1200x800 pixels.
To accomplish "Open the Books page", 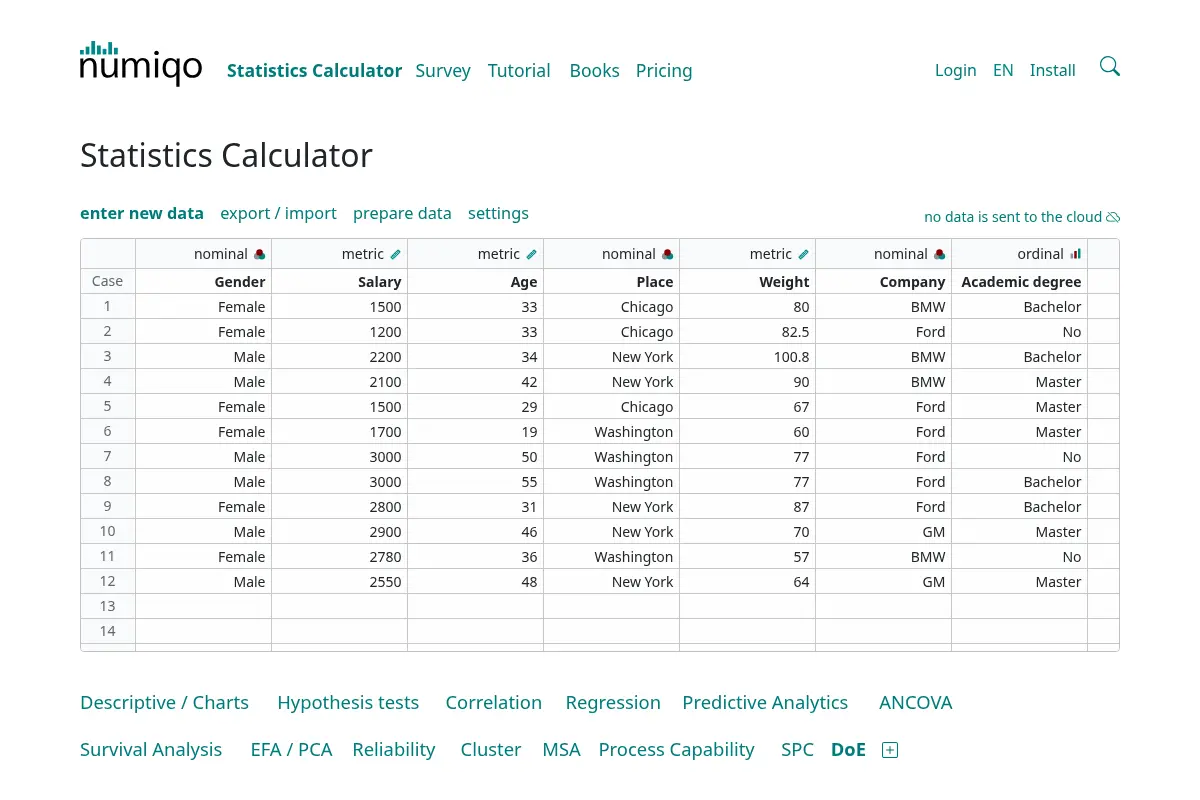I will click(594, 71).
